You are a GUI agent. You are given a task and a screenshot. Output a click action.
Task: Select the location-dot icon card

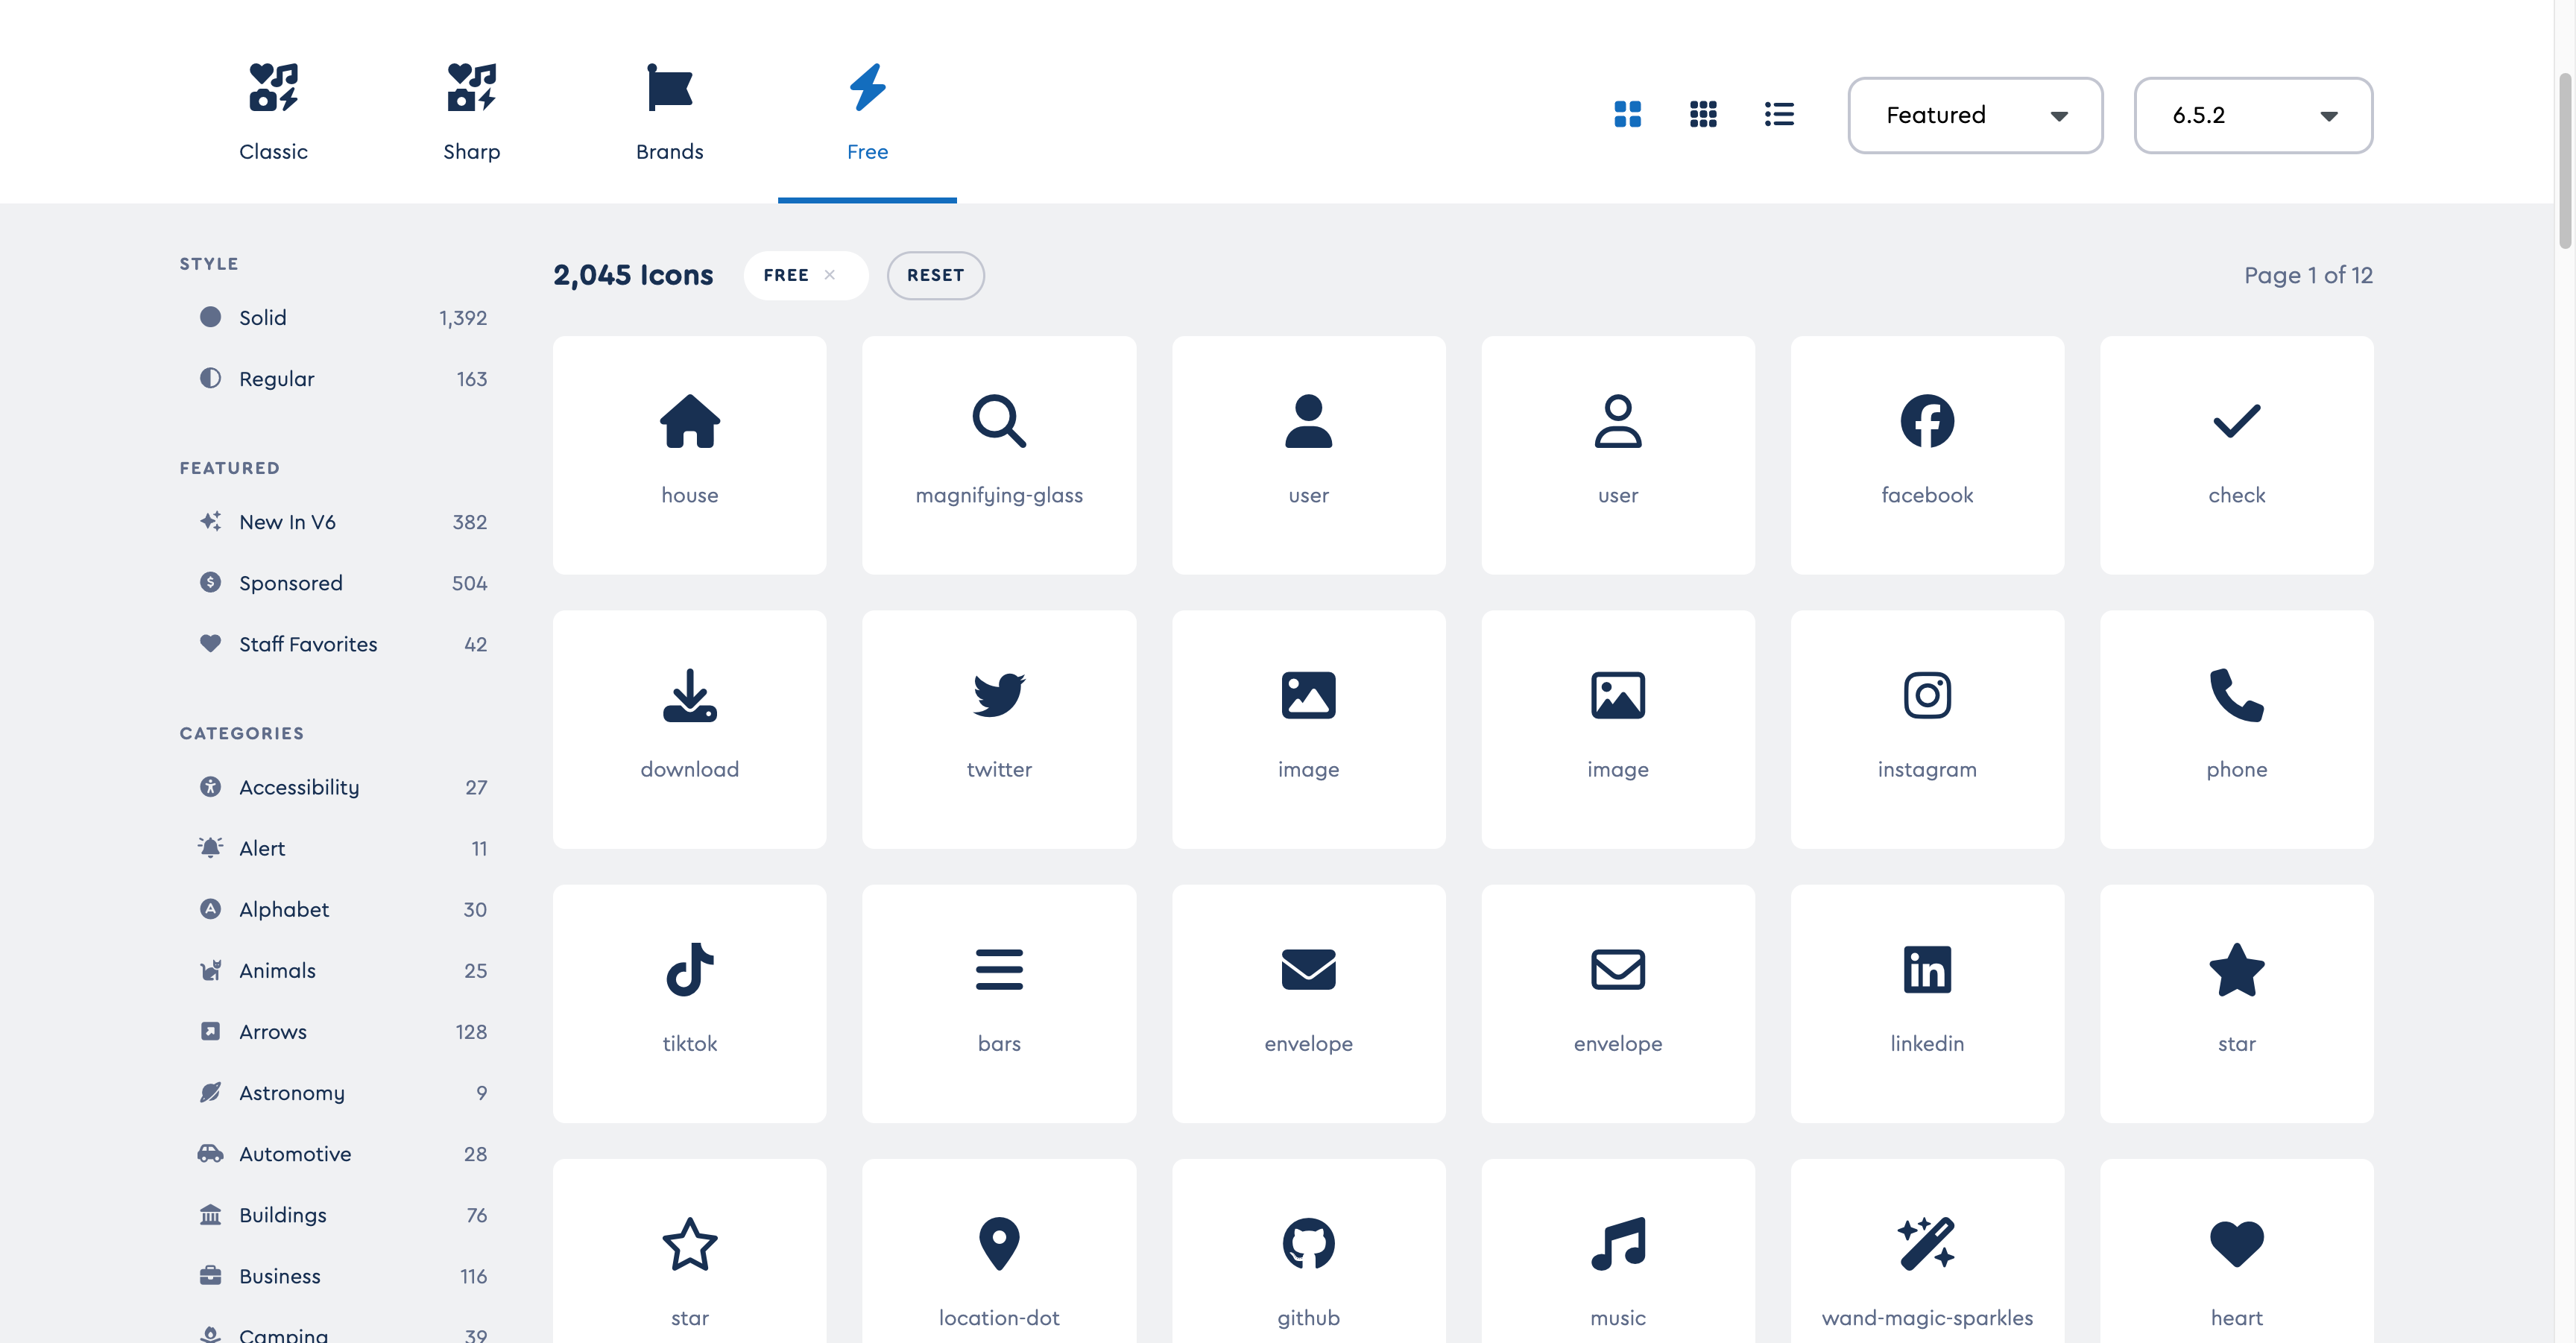[999, 1251]
